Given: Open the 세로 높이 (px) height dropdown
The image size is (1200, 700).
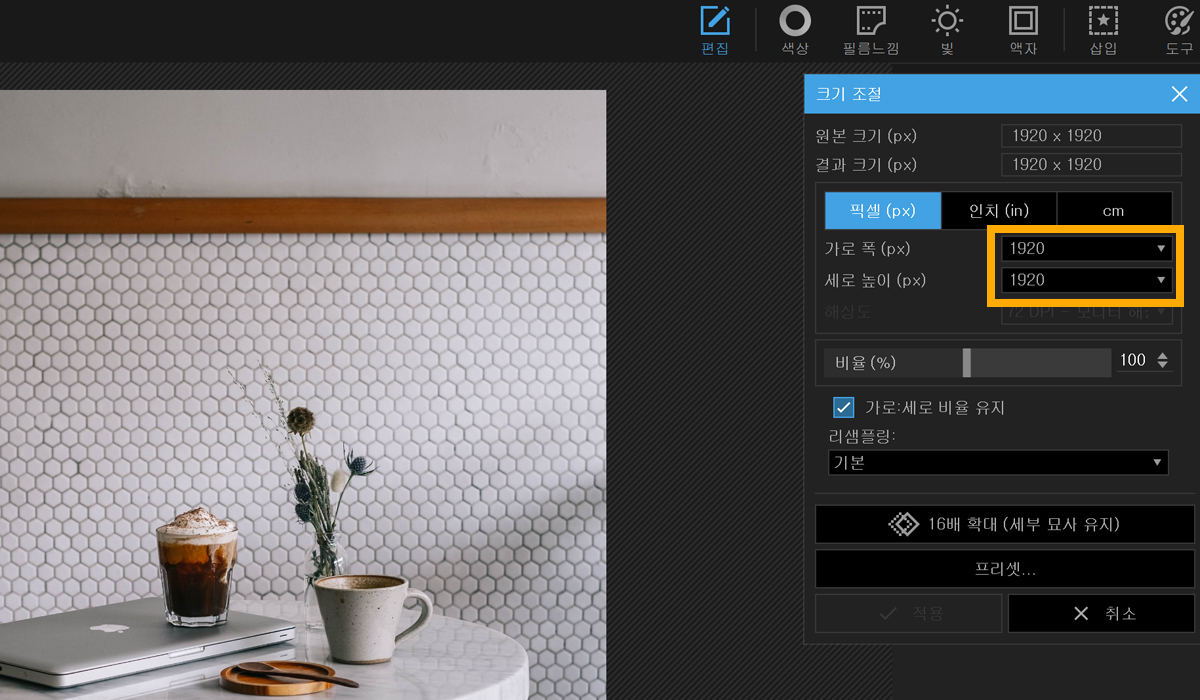Looking at the screenshot, I should 1087,280.
